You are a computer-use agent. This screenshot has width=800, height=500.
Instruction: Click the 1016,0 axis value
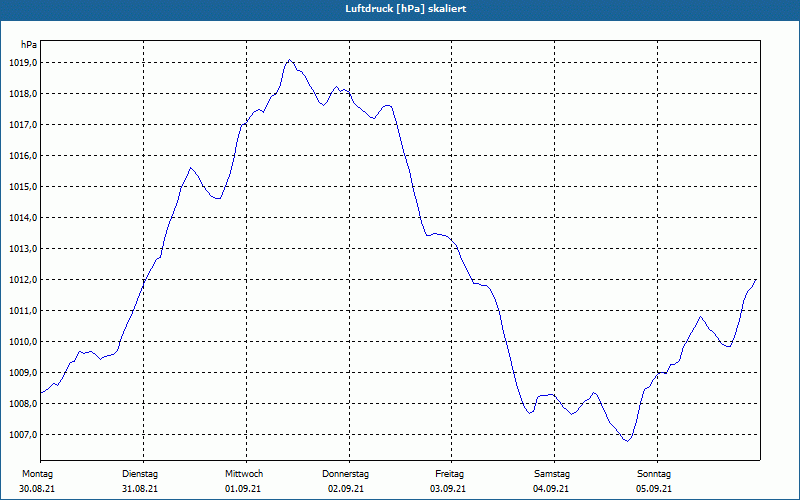23,156
